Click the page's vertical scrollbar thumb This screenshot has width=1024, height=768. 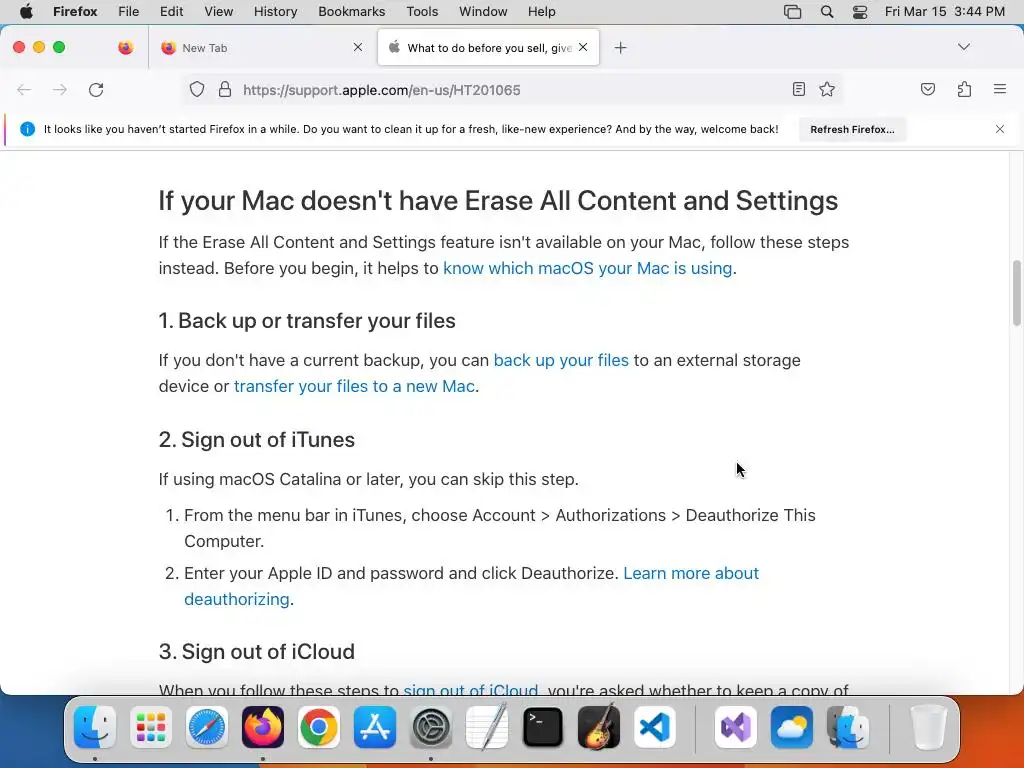coord(1016,293)
